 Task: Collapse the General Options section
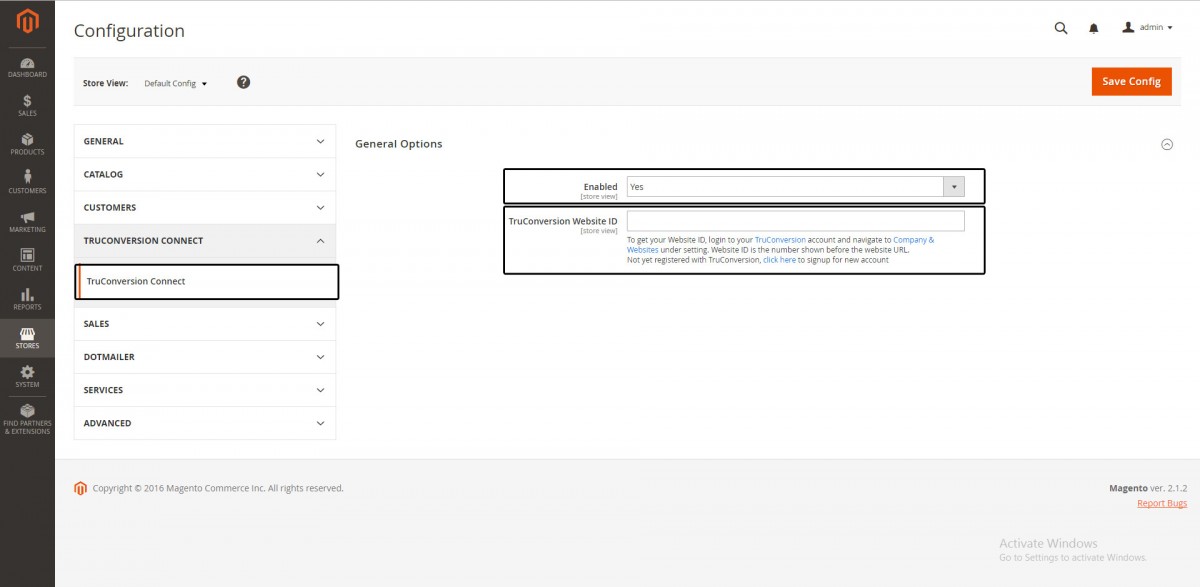1166,144
